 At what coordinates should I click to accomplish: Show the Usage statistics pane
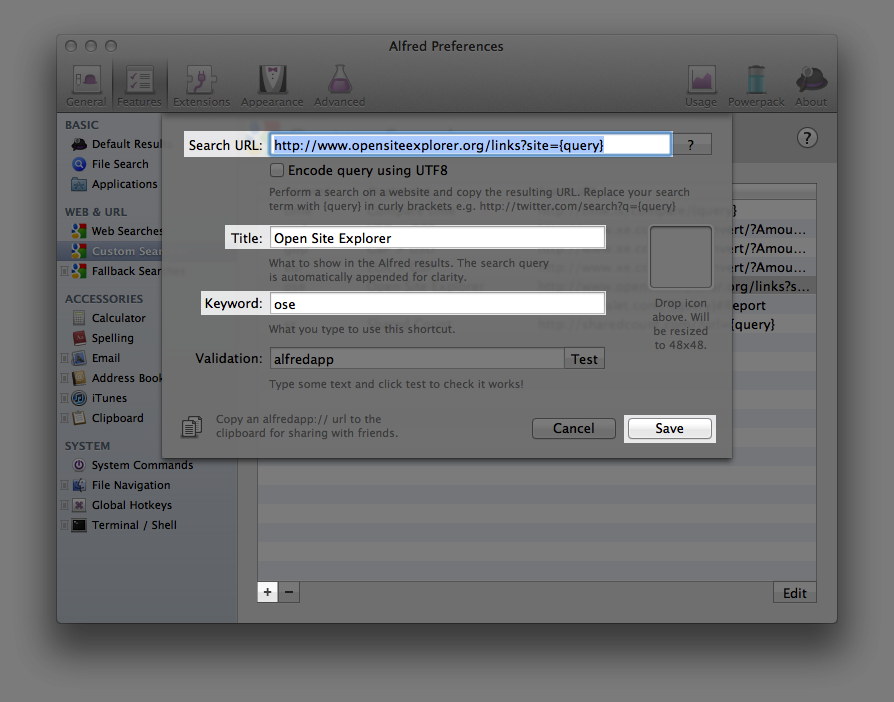click(701, 86)
